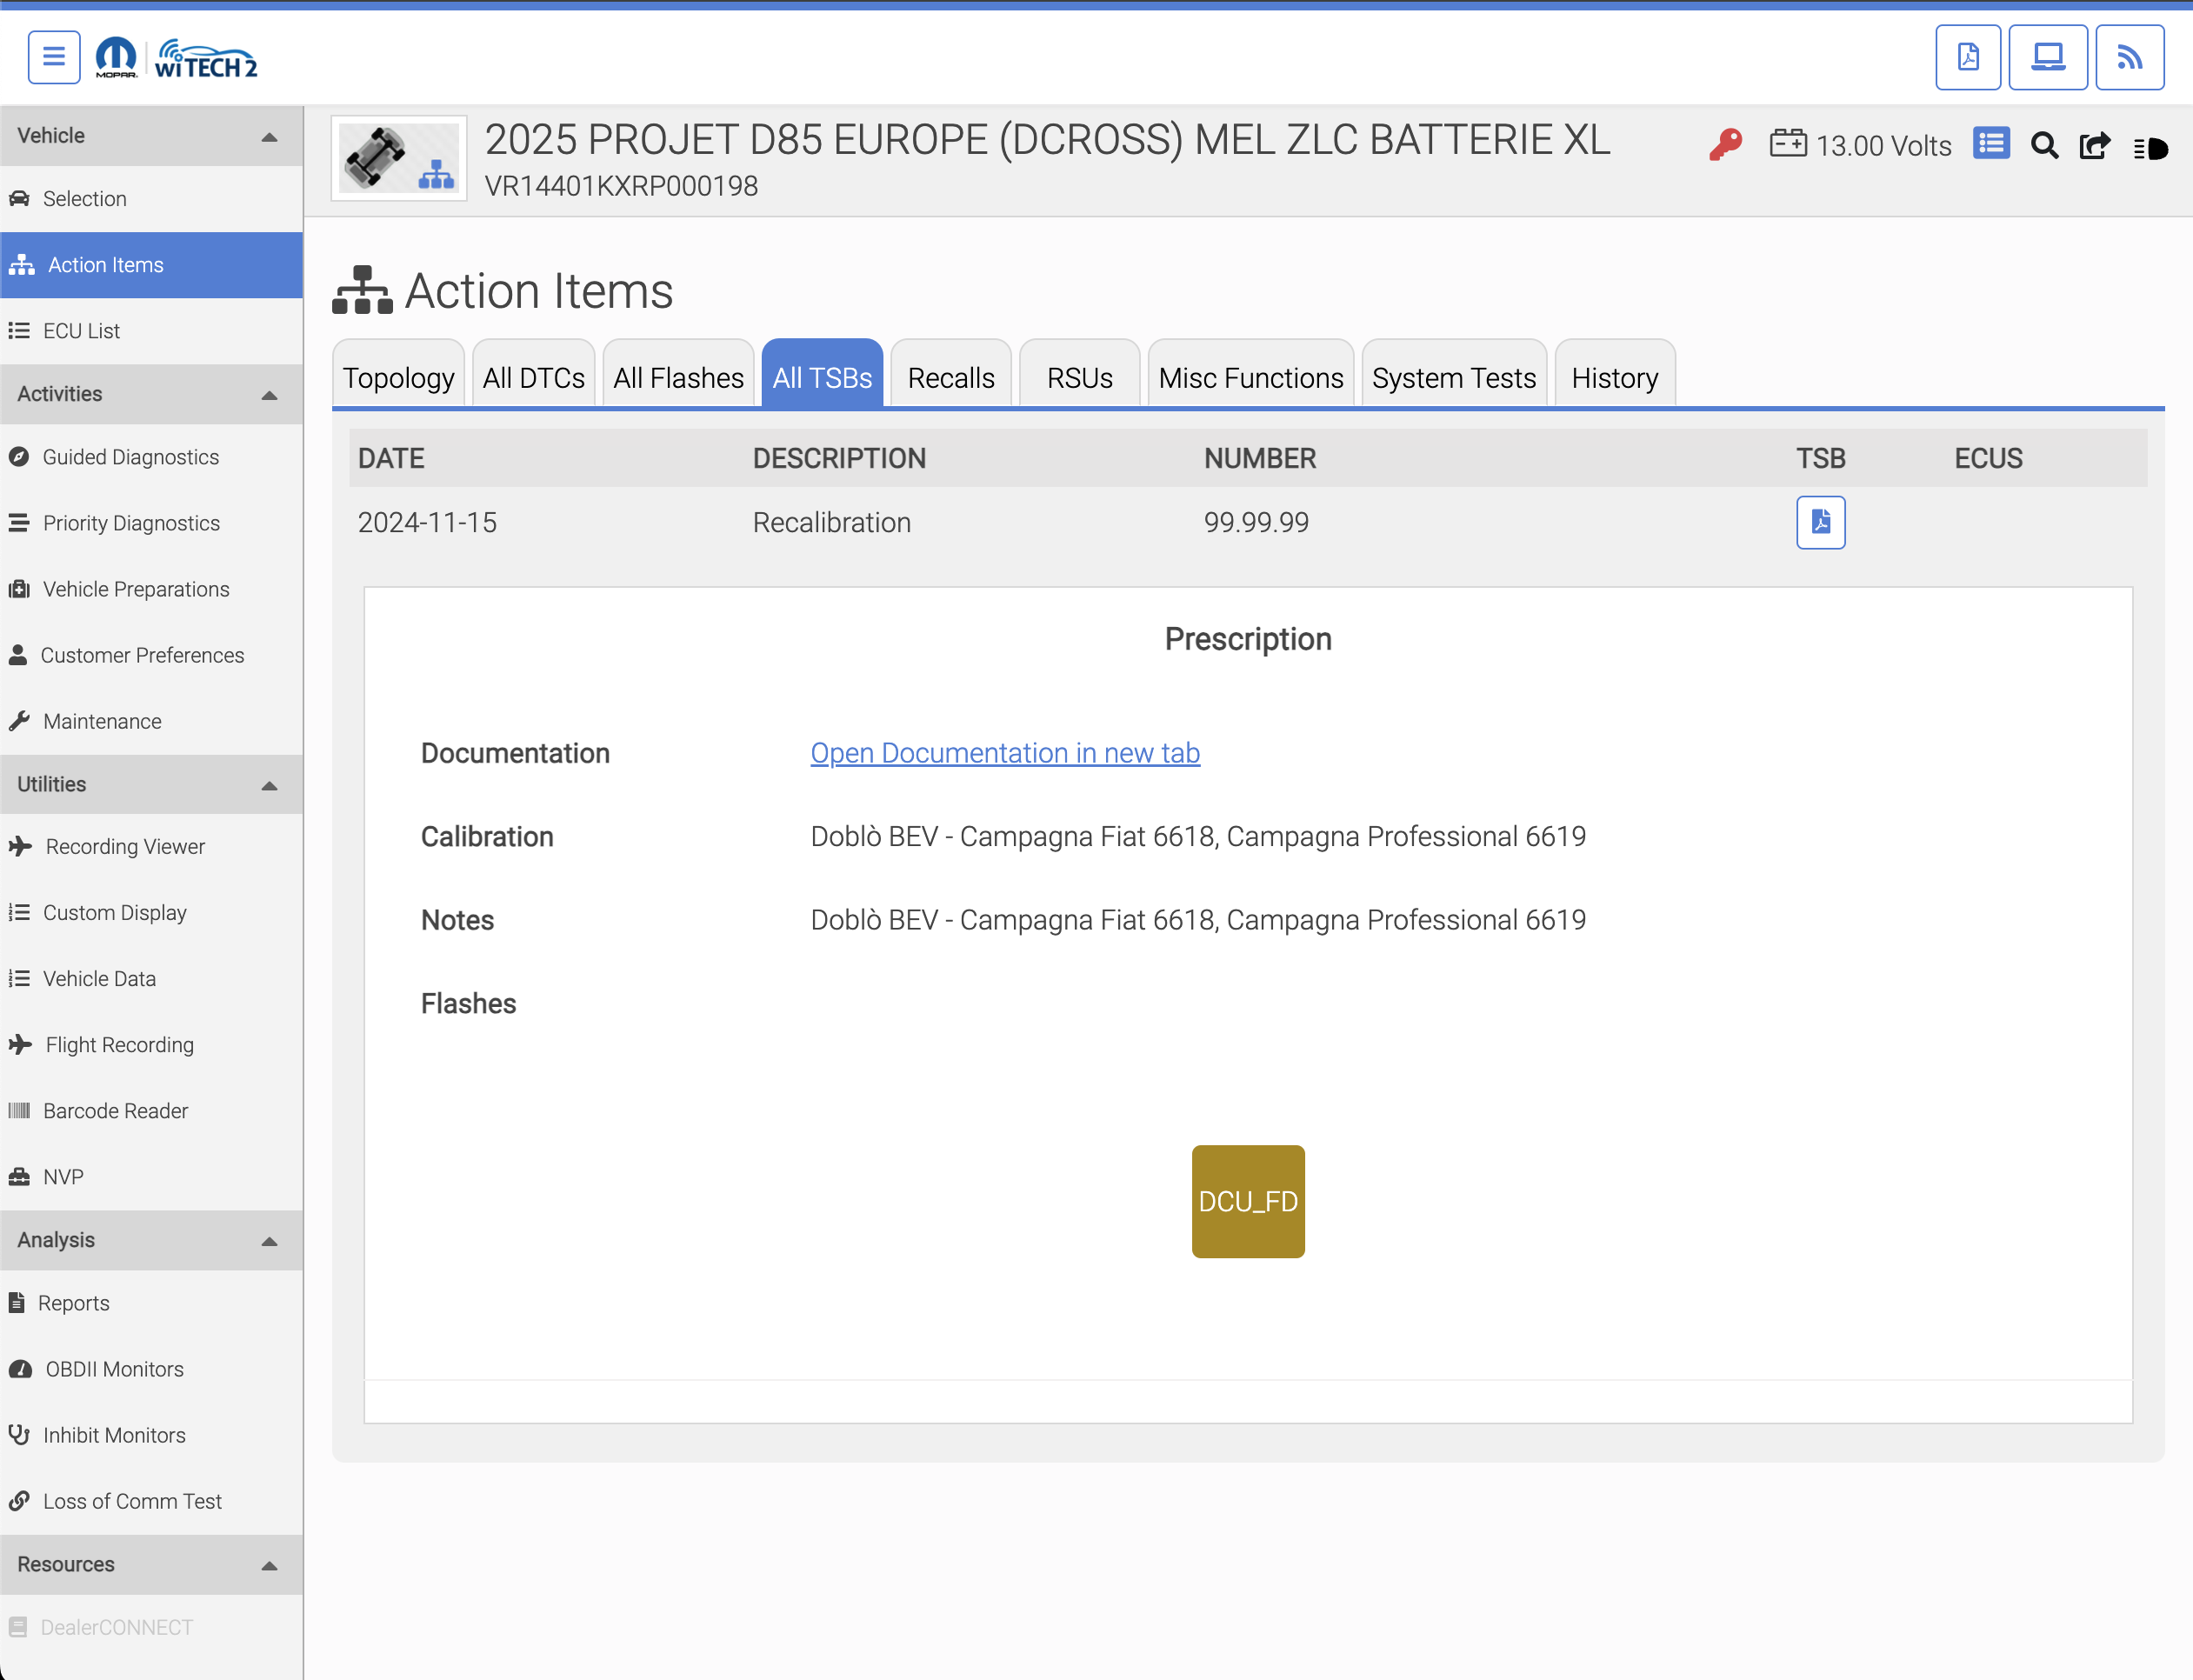Viewport: 2193px width, 1680px height.
Task: Click the wiTECH 2 logo
Action: tap(206, 58)
